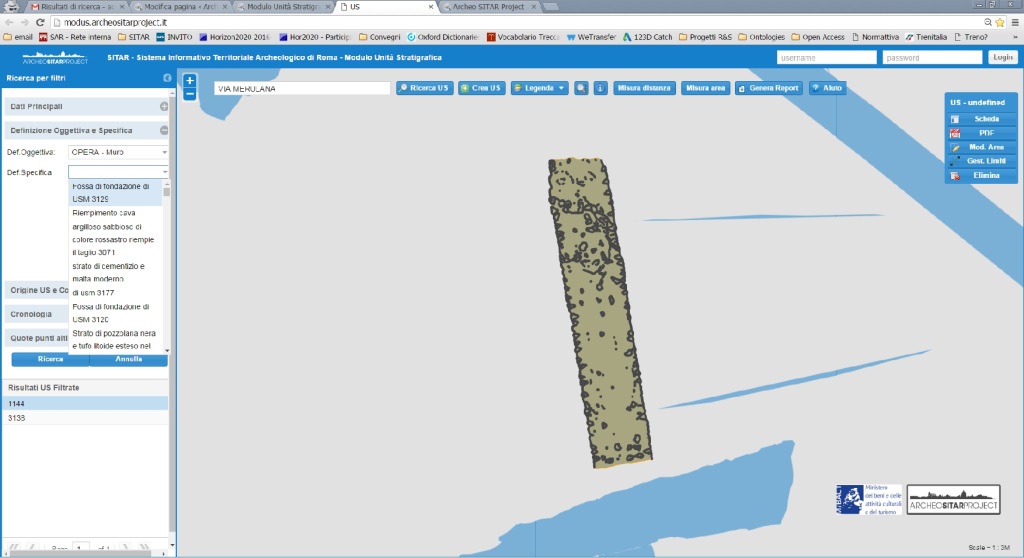The height and width of the screenshot is (558, 1024).
Task: Select 'strato di cementizio e malta moderno' option
Action: click(x=115, y=272)
